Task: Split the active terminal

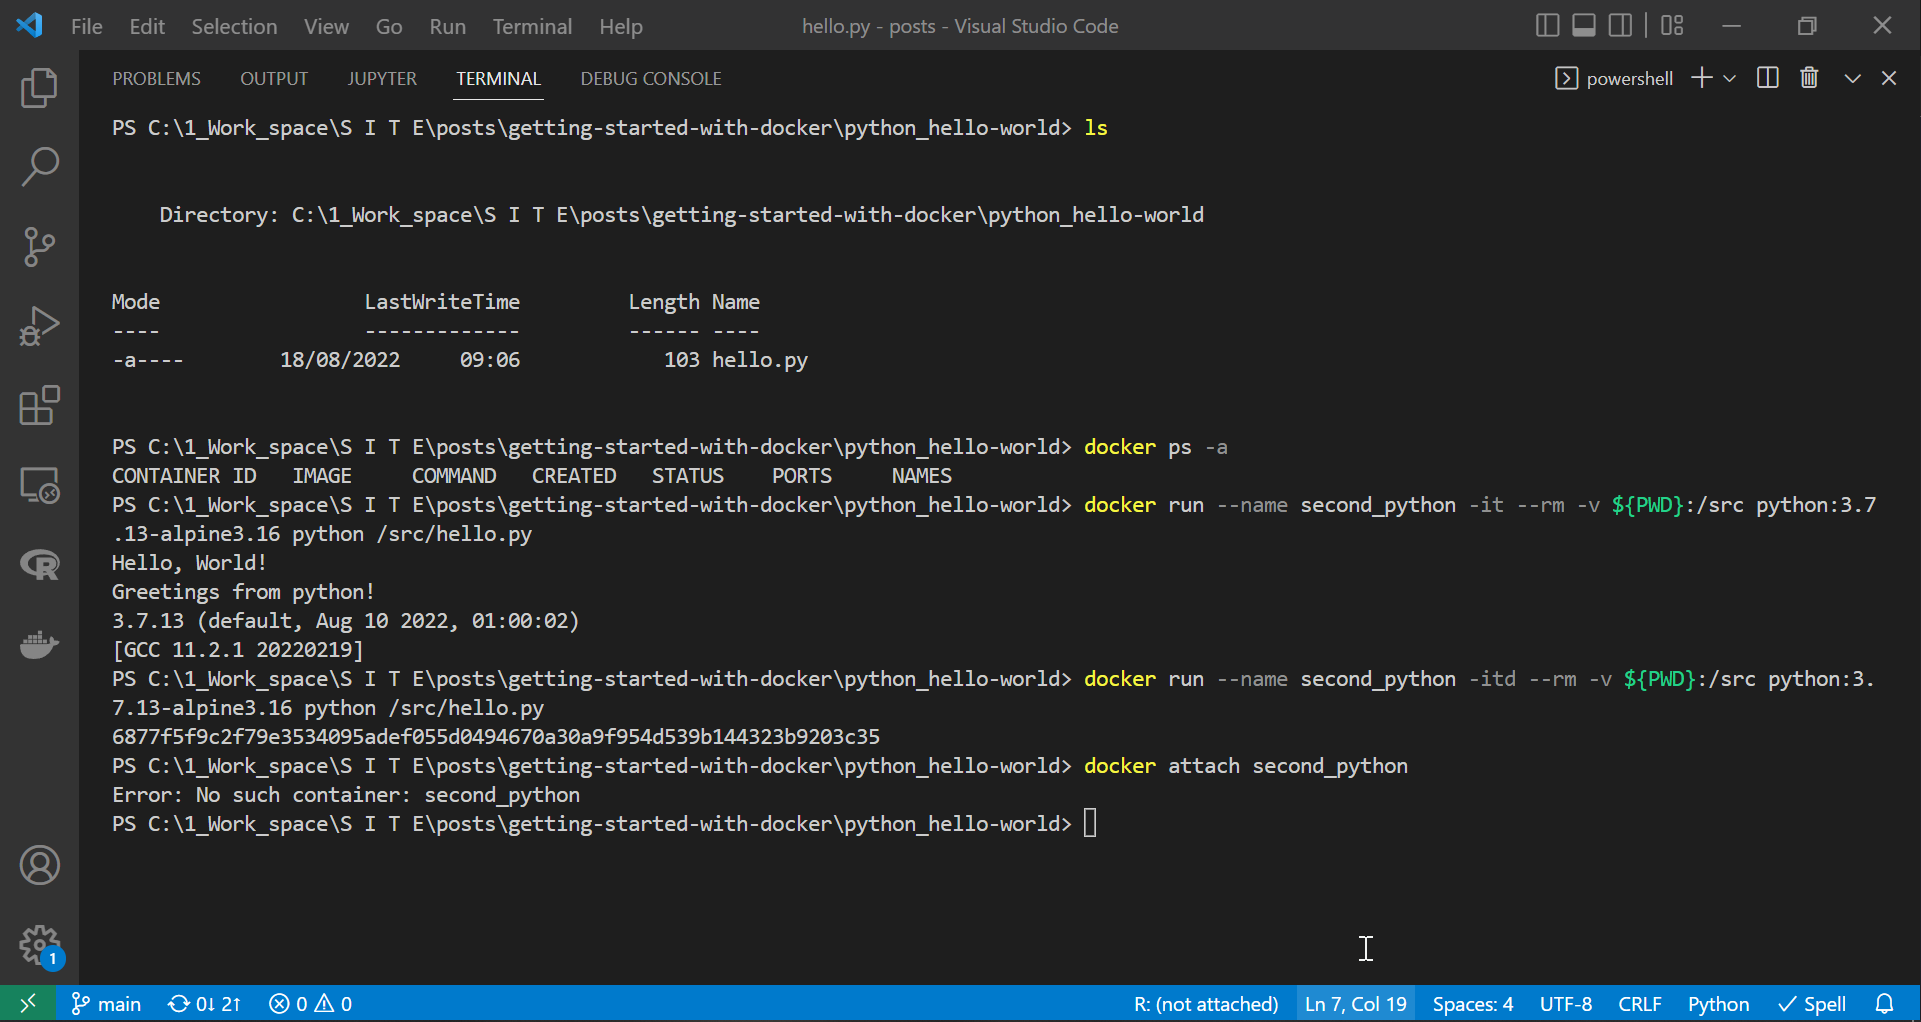Action: (1768, 78)
